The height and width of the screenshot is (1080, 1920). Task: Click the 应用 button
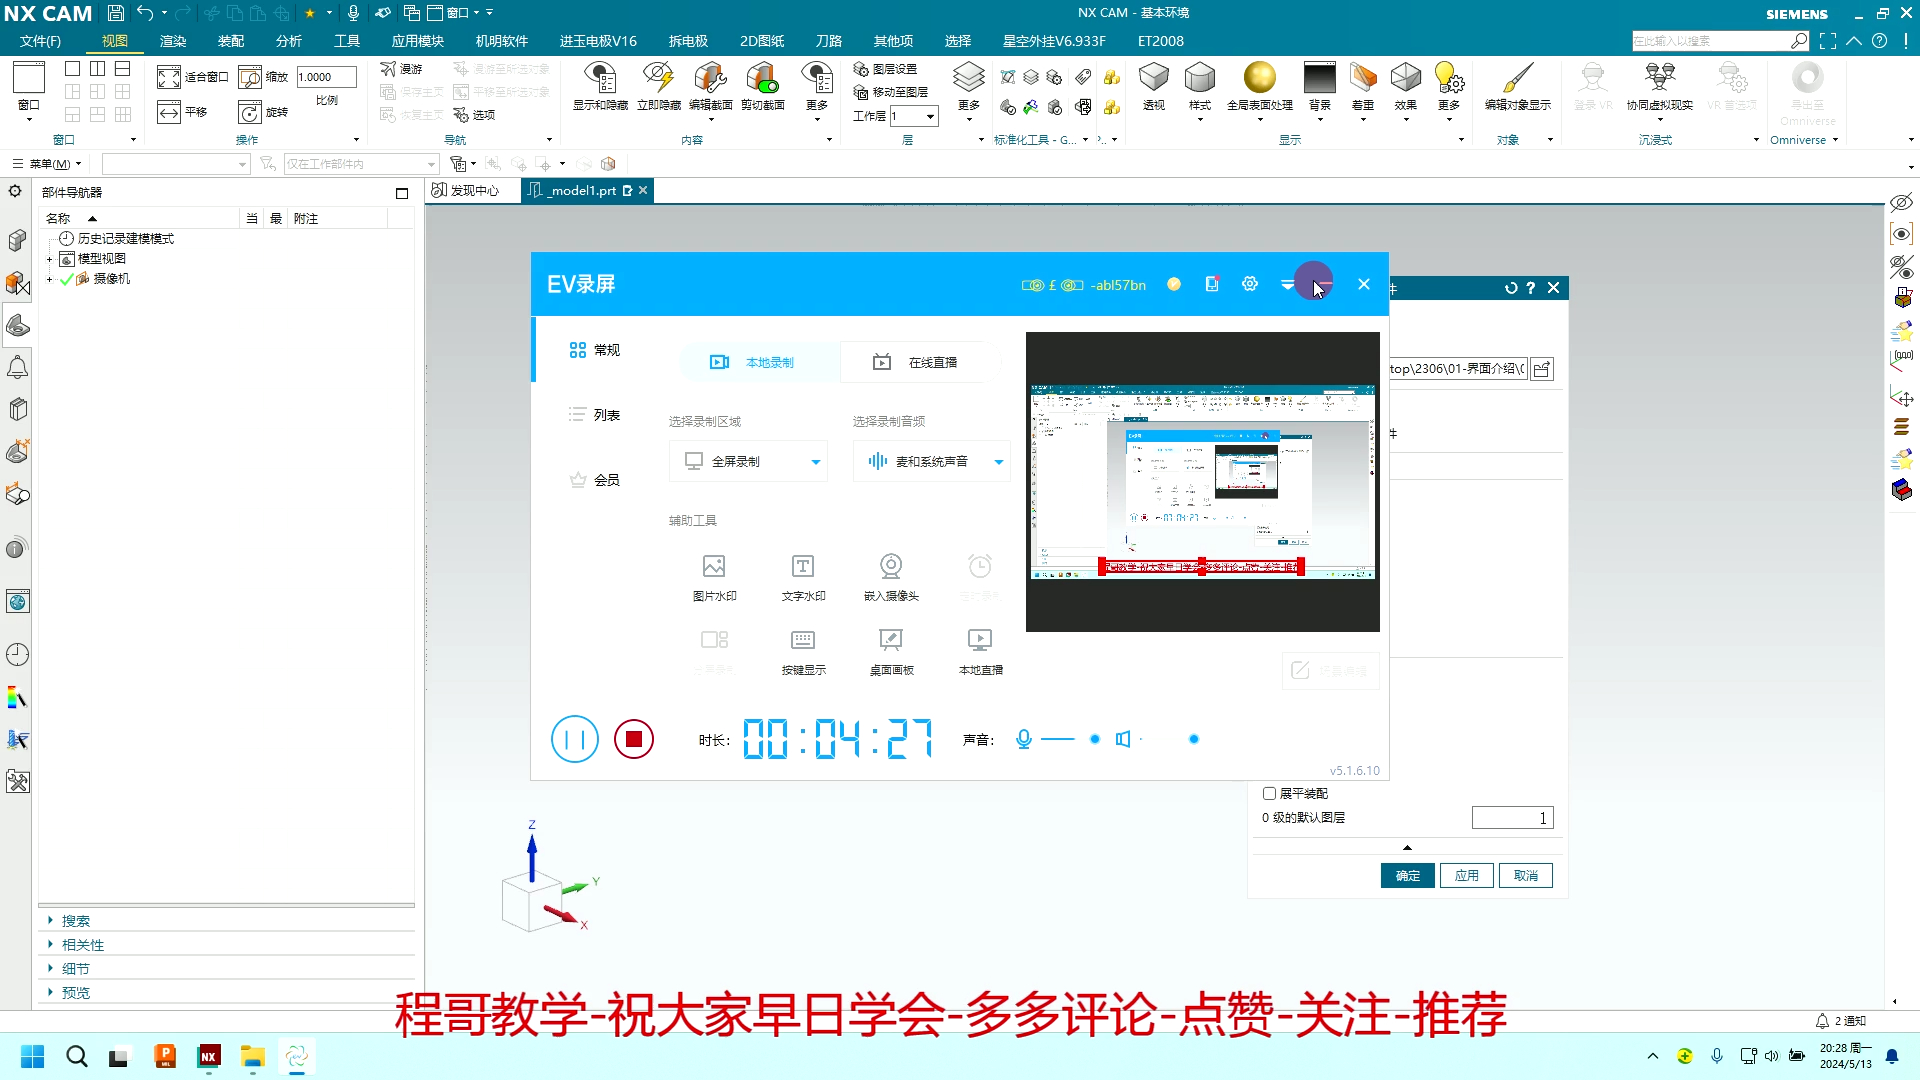click(x=1466, y=876)
